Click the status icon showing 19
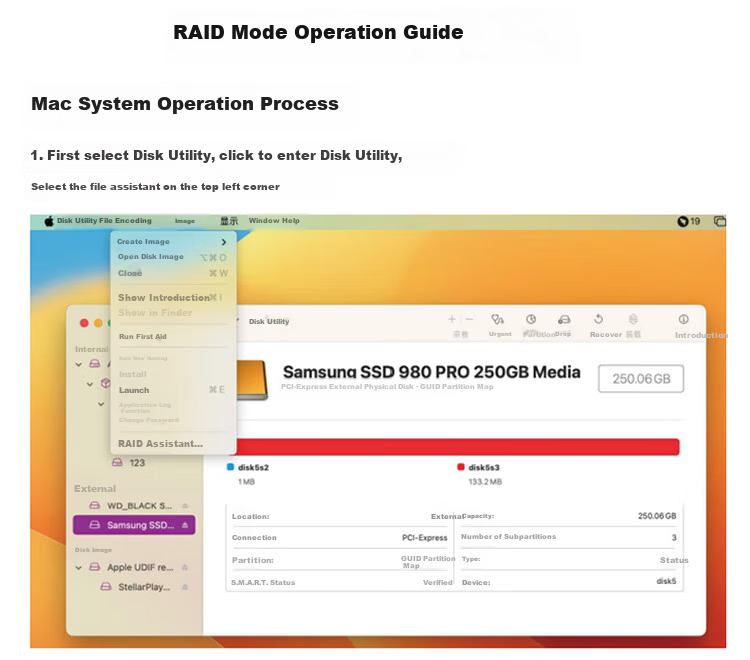This screenshot has width=750, height=660. pos(688,221)
